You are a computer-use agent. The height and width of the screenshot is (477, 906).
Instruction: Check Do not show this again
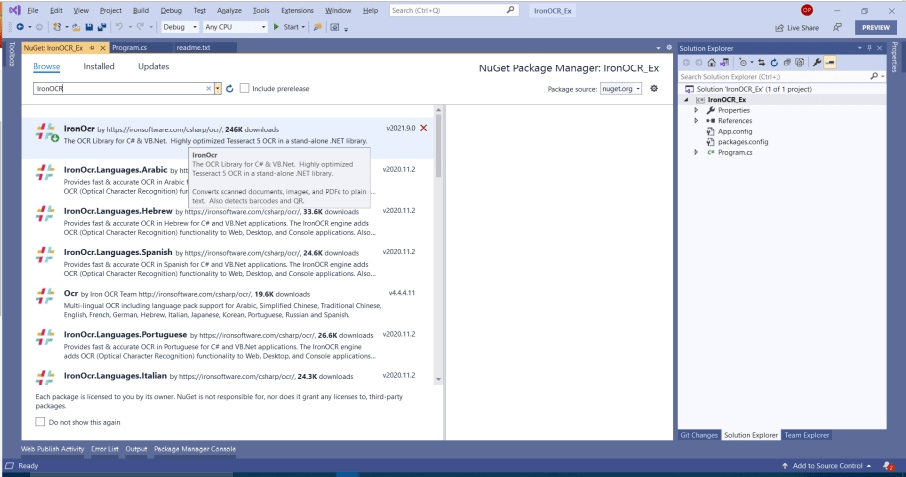click(x=40, y=422)
